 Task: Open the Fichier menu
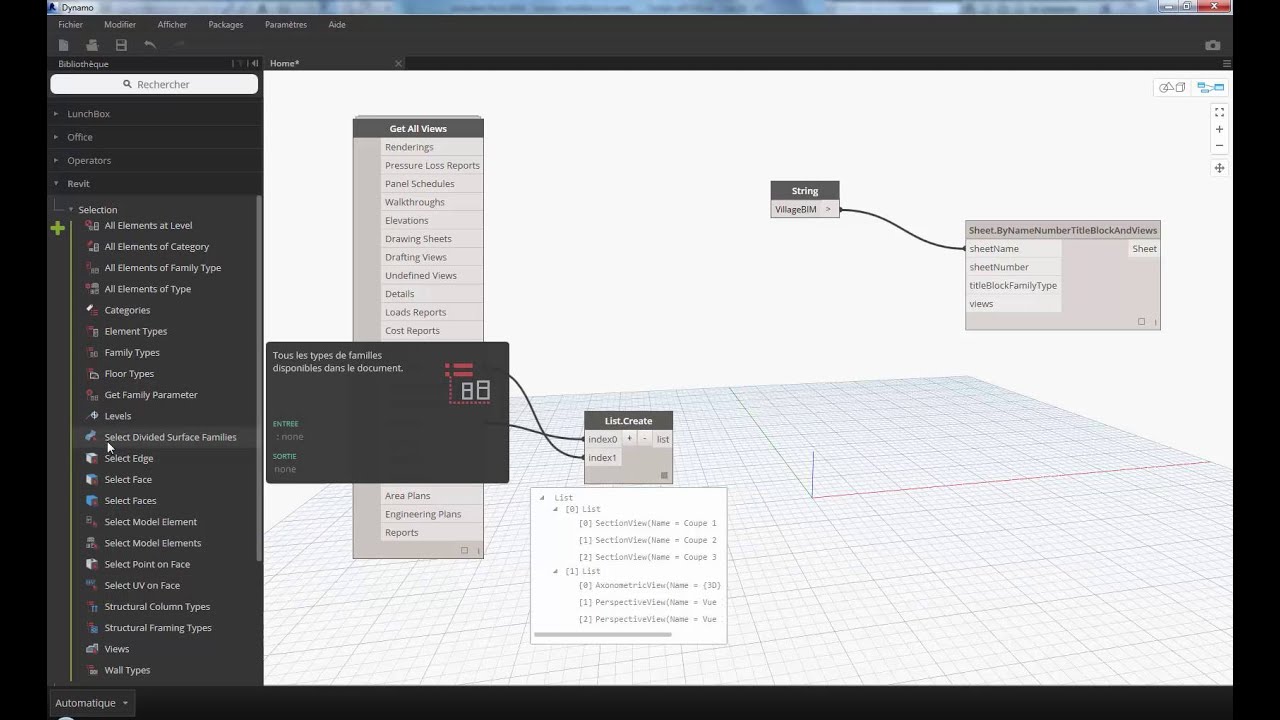pyautogui.click(x=70, y=24)
